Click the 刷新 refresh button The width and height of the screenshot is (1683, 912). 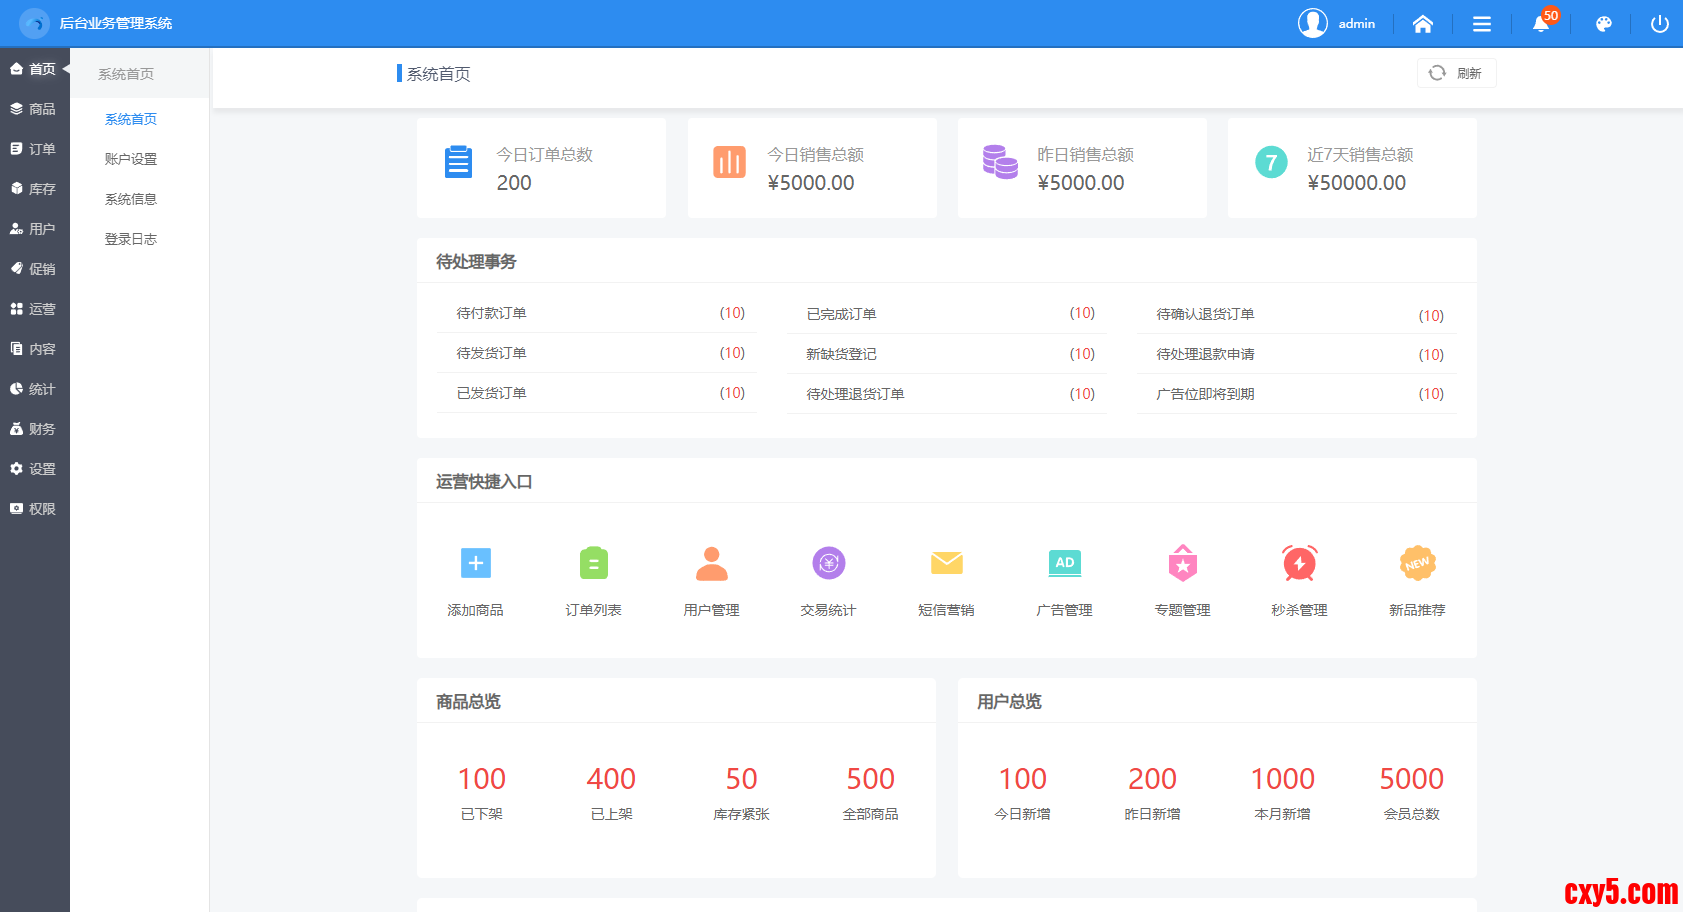click(1456, 73)
